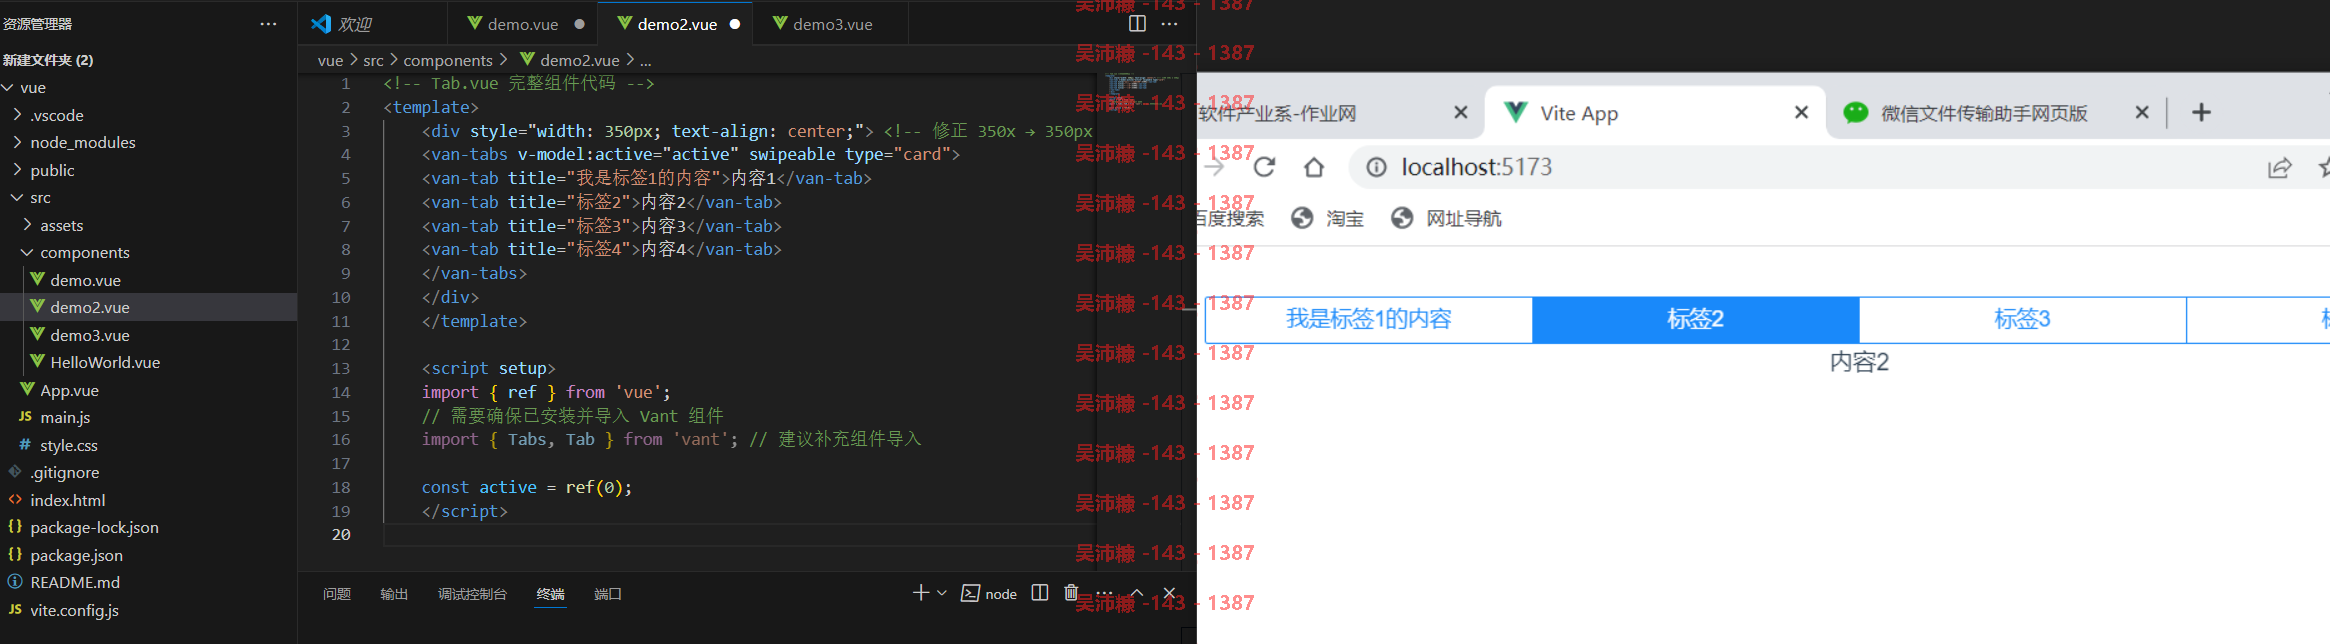
Task: Open the new terminal launch profile dropdown
Action: (x=942, y=593)
